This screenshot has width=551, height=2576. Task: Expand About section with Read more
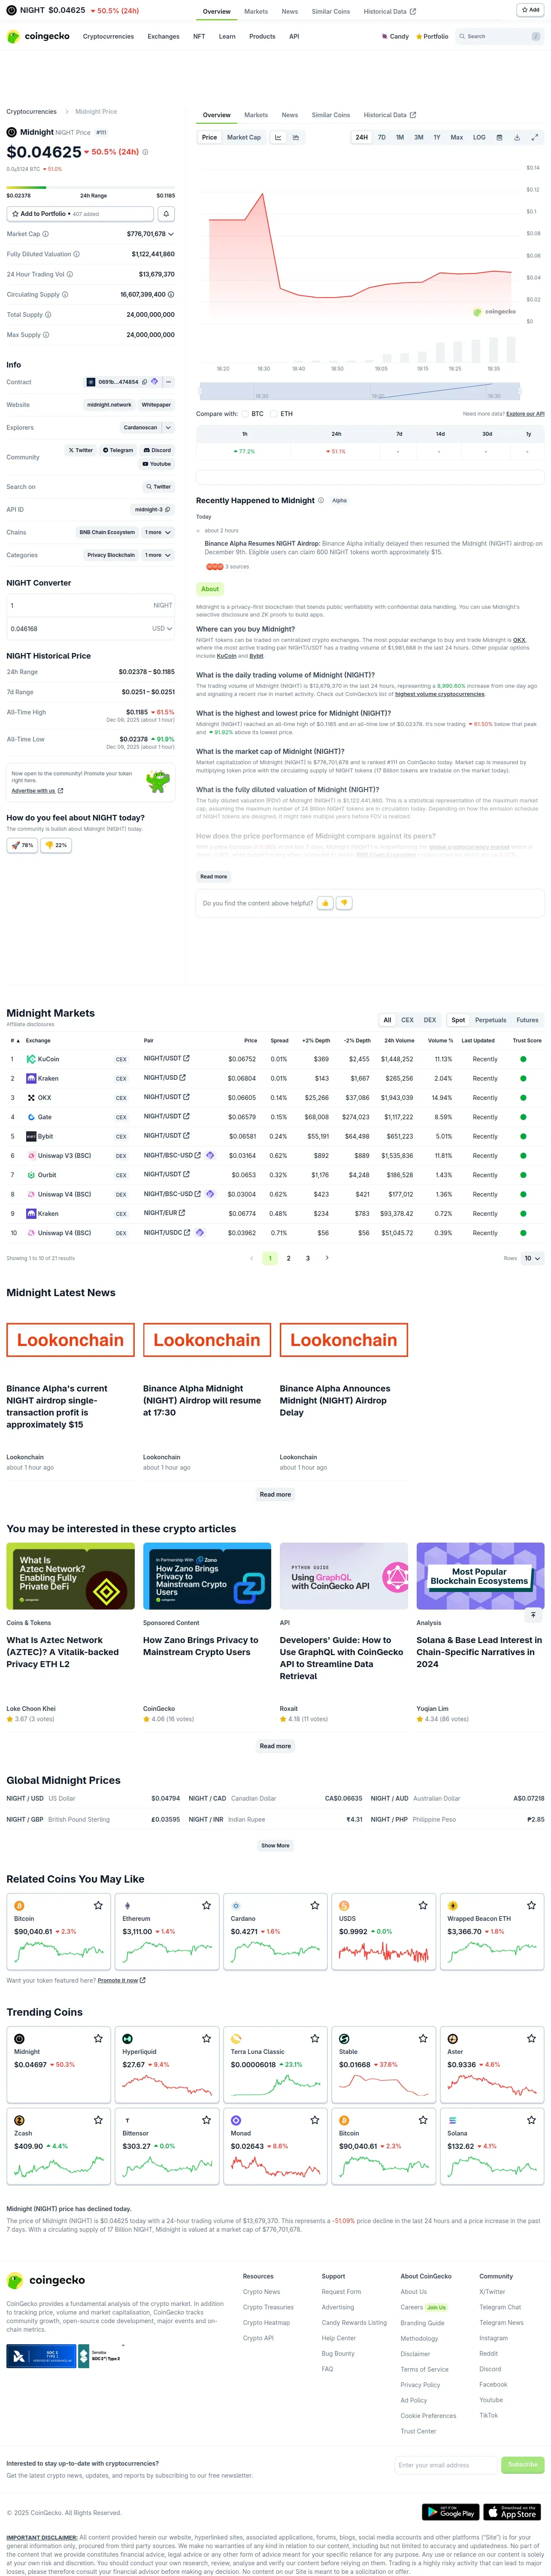tap(213, 877)
